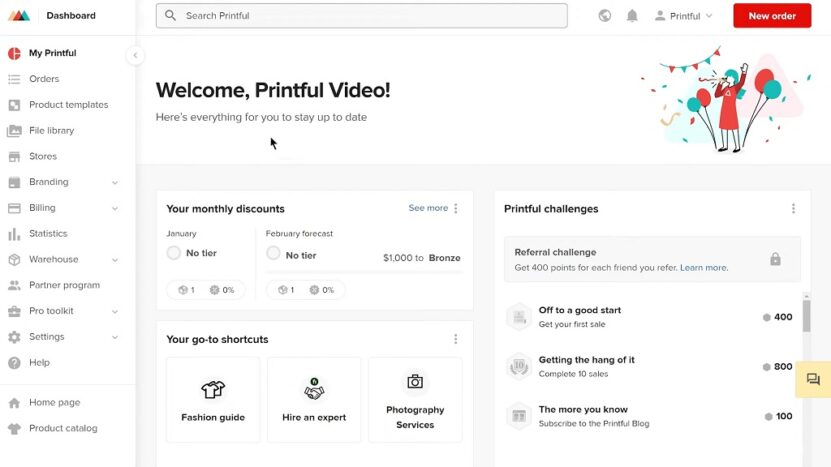Open the Fashion guide shortcut
831x467 pixels.
click(213, 400)
